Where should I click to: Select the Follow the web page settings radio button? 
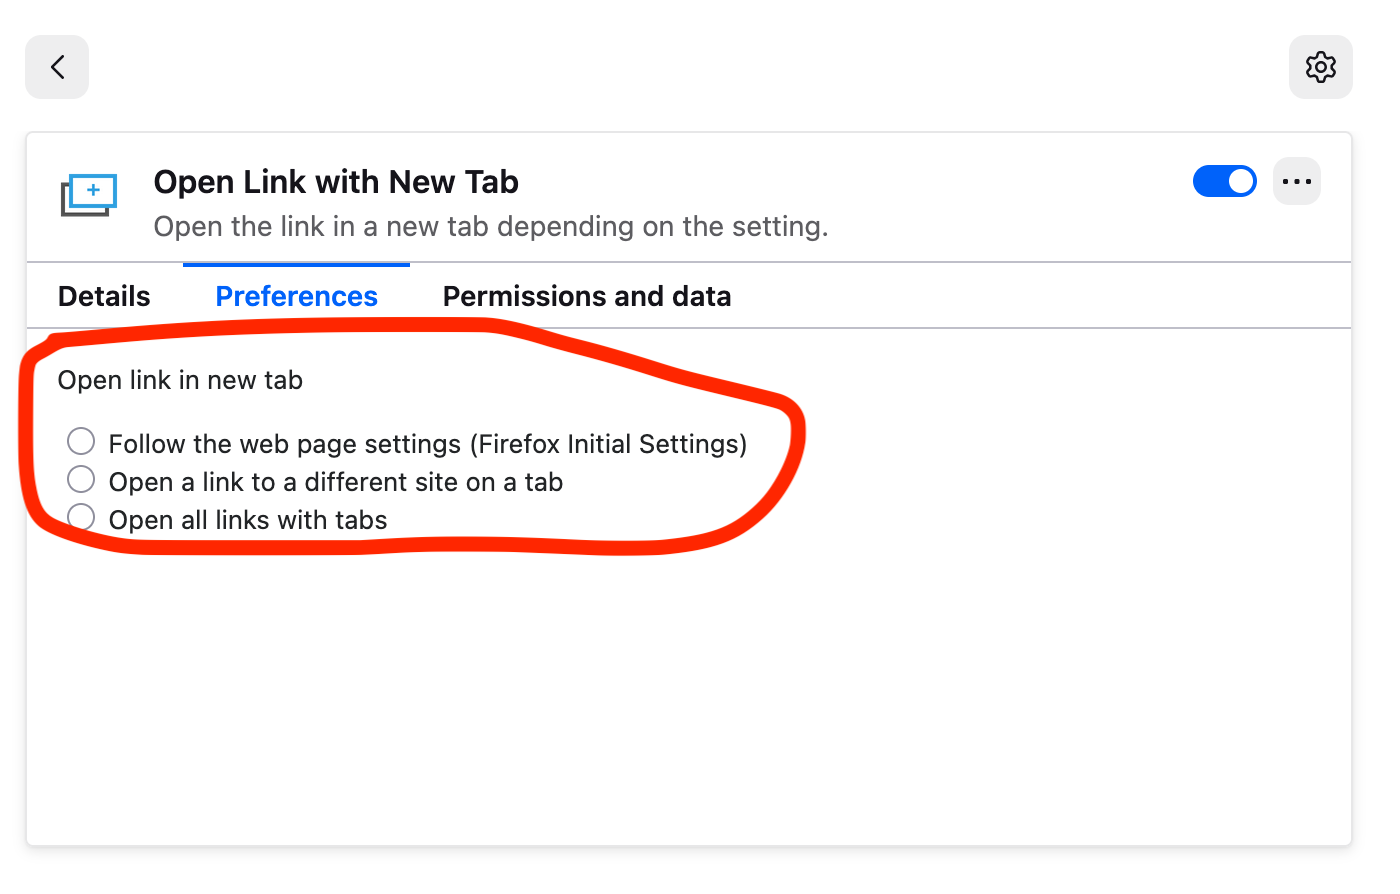(81, 441)
